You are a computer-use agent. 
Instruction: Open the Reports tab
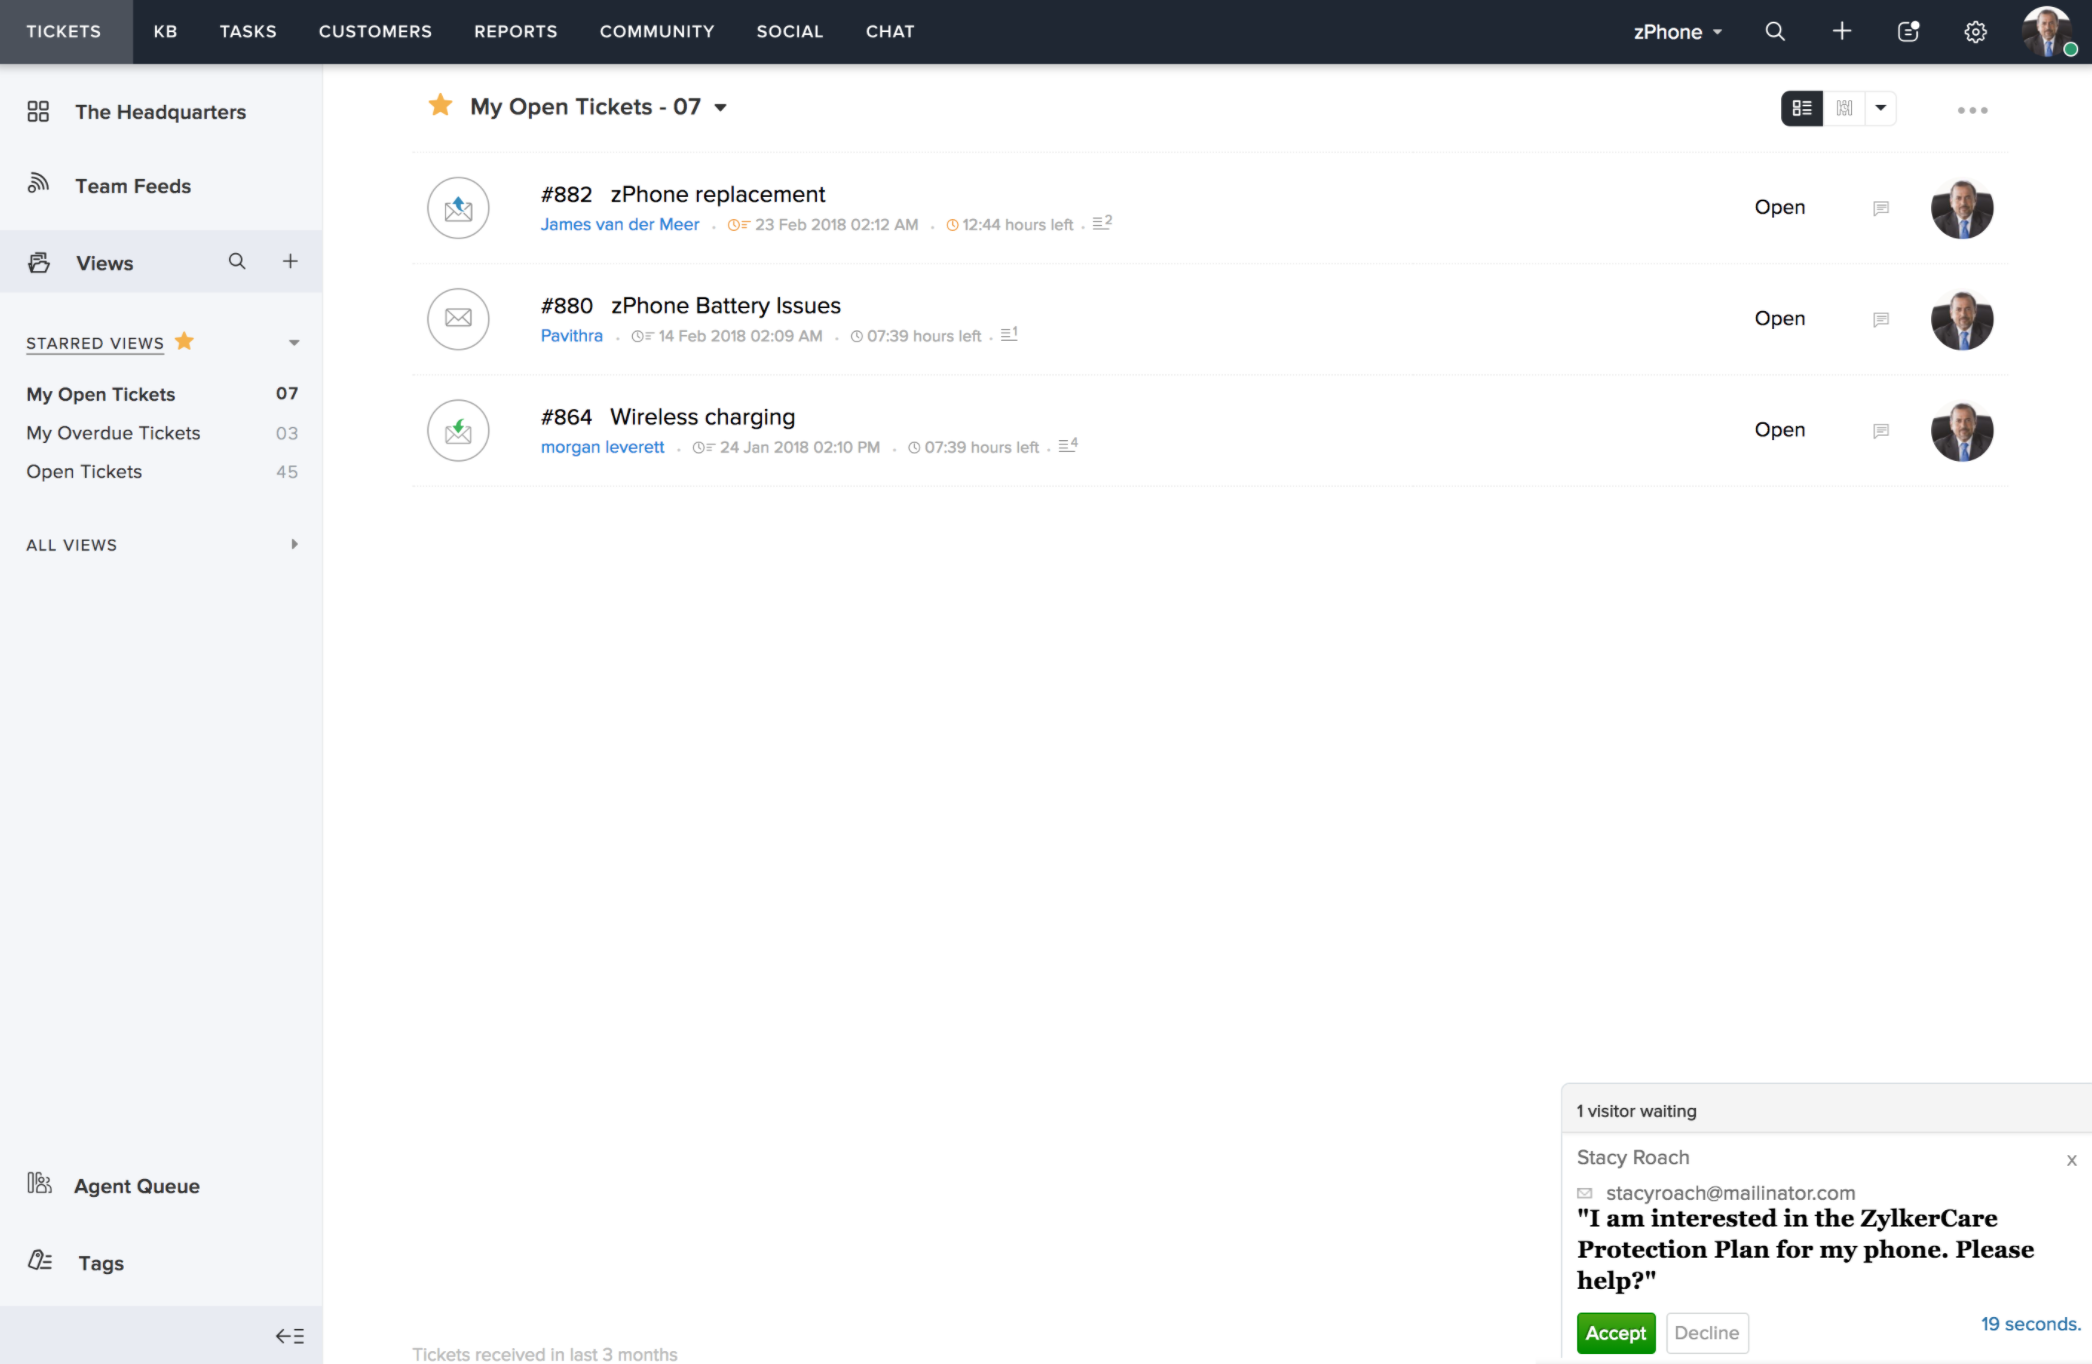point(516,31)
